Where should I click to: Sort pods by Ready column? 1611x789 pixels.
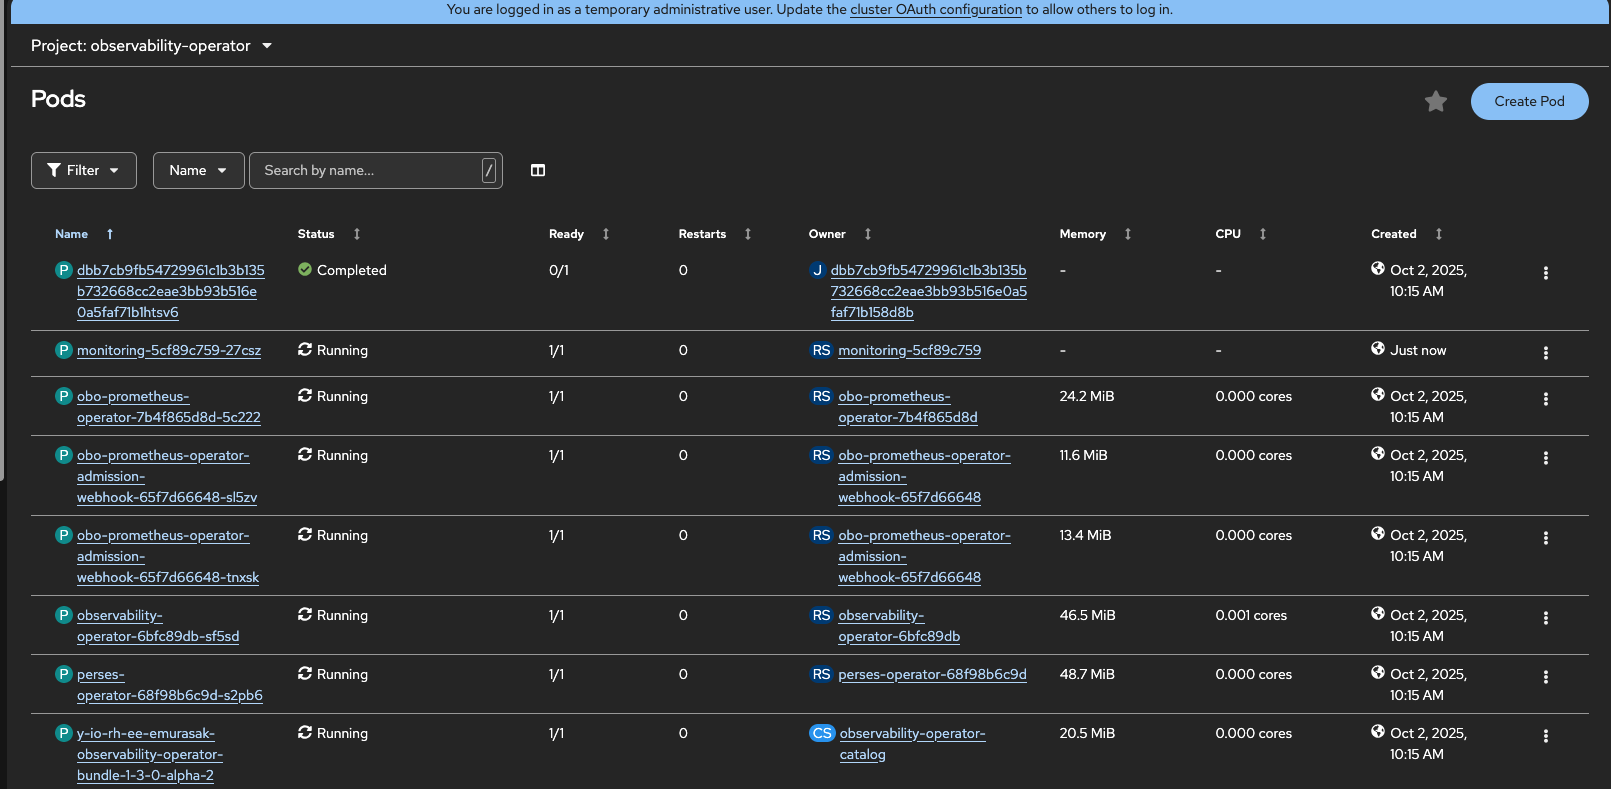click(x=606, y=234)
